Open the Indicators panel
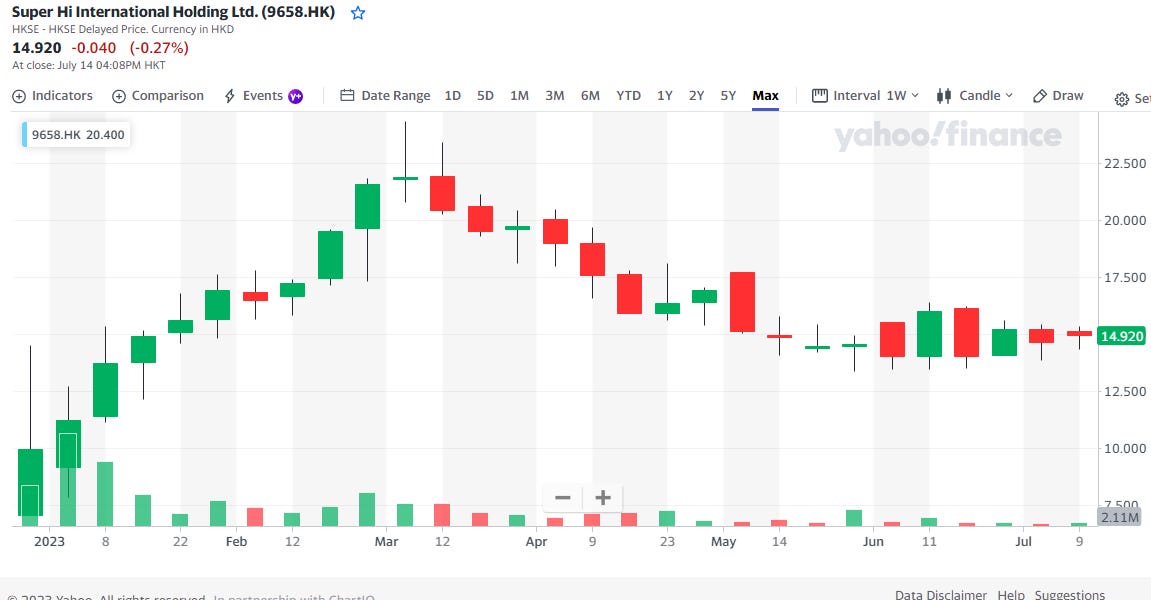This screenshot has width=1151, height=600. 52,95
